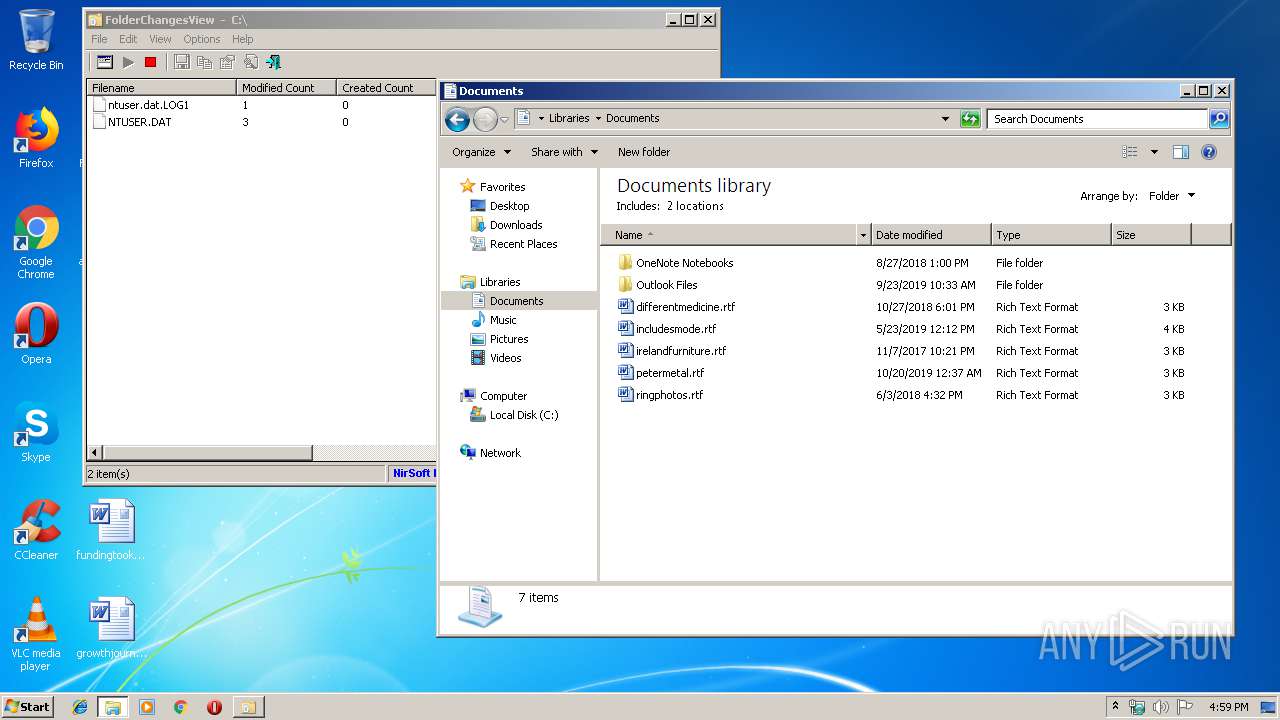Image resolution: width=1280 pixels, height=720 pixels.
Task: Open the recent pages dropdown beside Forward
Action: pyautogui.click(x=504, y=119)
